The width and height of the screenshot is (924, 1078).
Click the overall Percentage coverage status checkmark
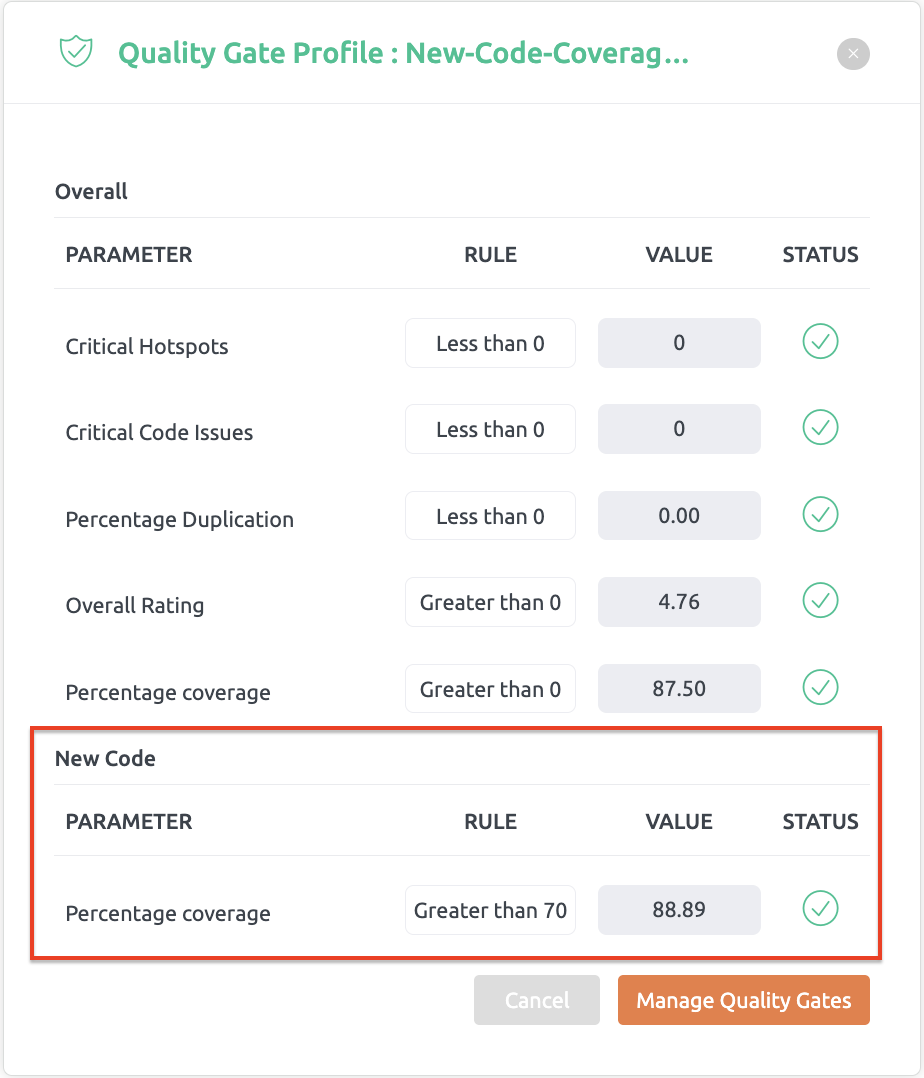[x=820, y=687]
